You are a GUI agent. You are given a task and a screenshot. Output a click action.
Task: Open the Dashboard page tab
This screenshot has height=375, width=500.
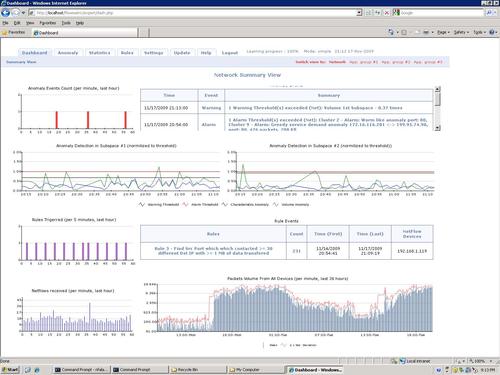pyautogui.click(x=35, y=53)
